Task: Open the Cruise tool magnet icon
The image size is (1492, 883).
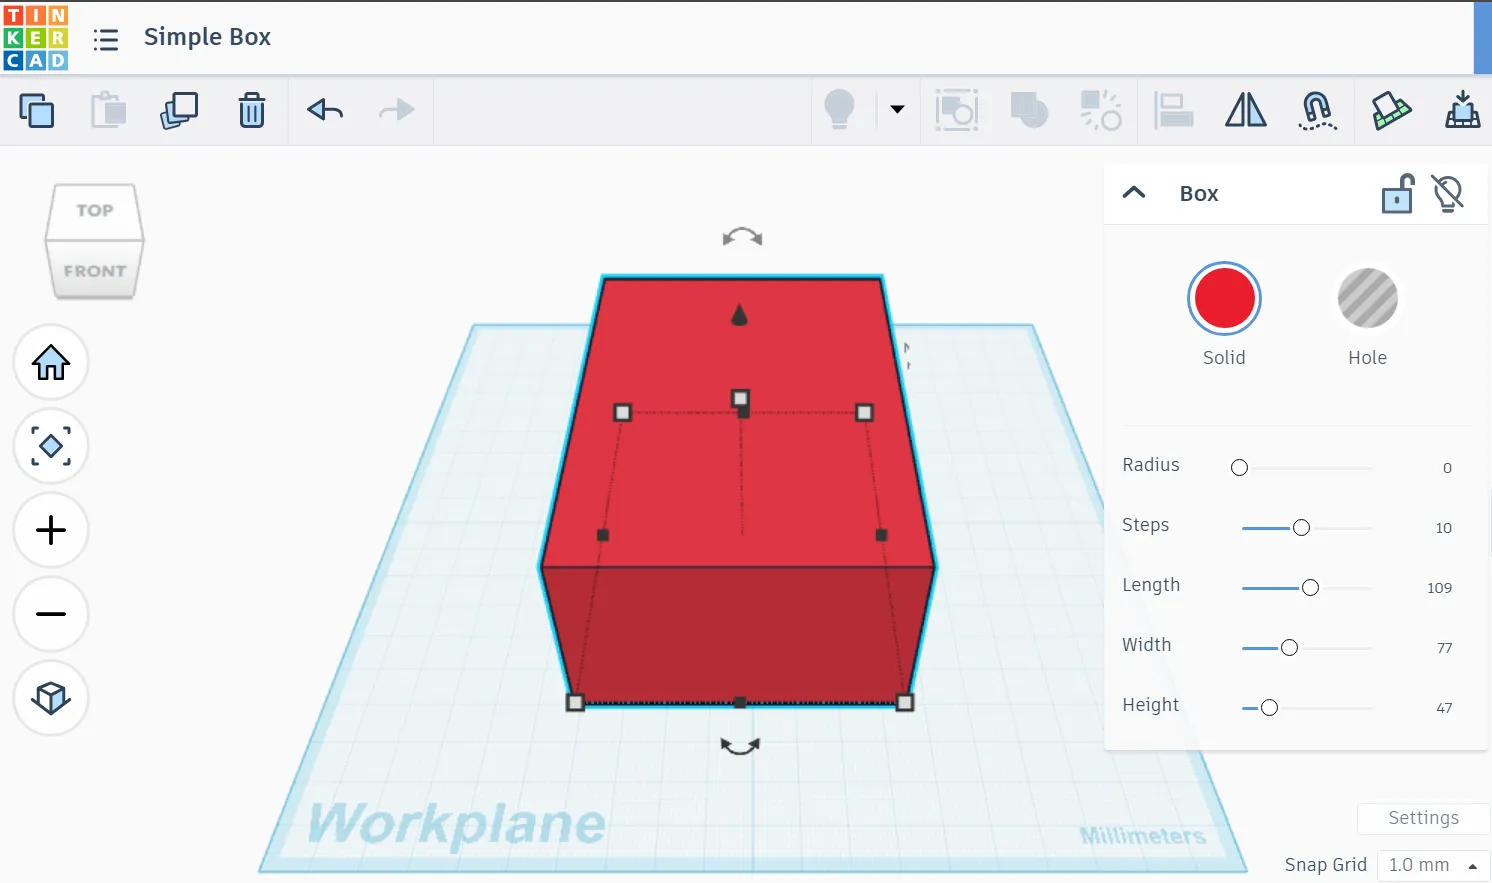Action: click(x=1317, y=110)
